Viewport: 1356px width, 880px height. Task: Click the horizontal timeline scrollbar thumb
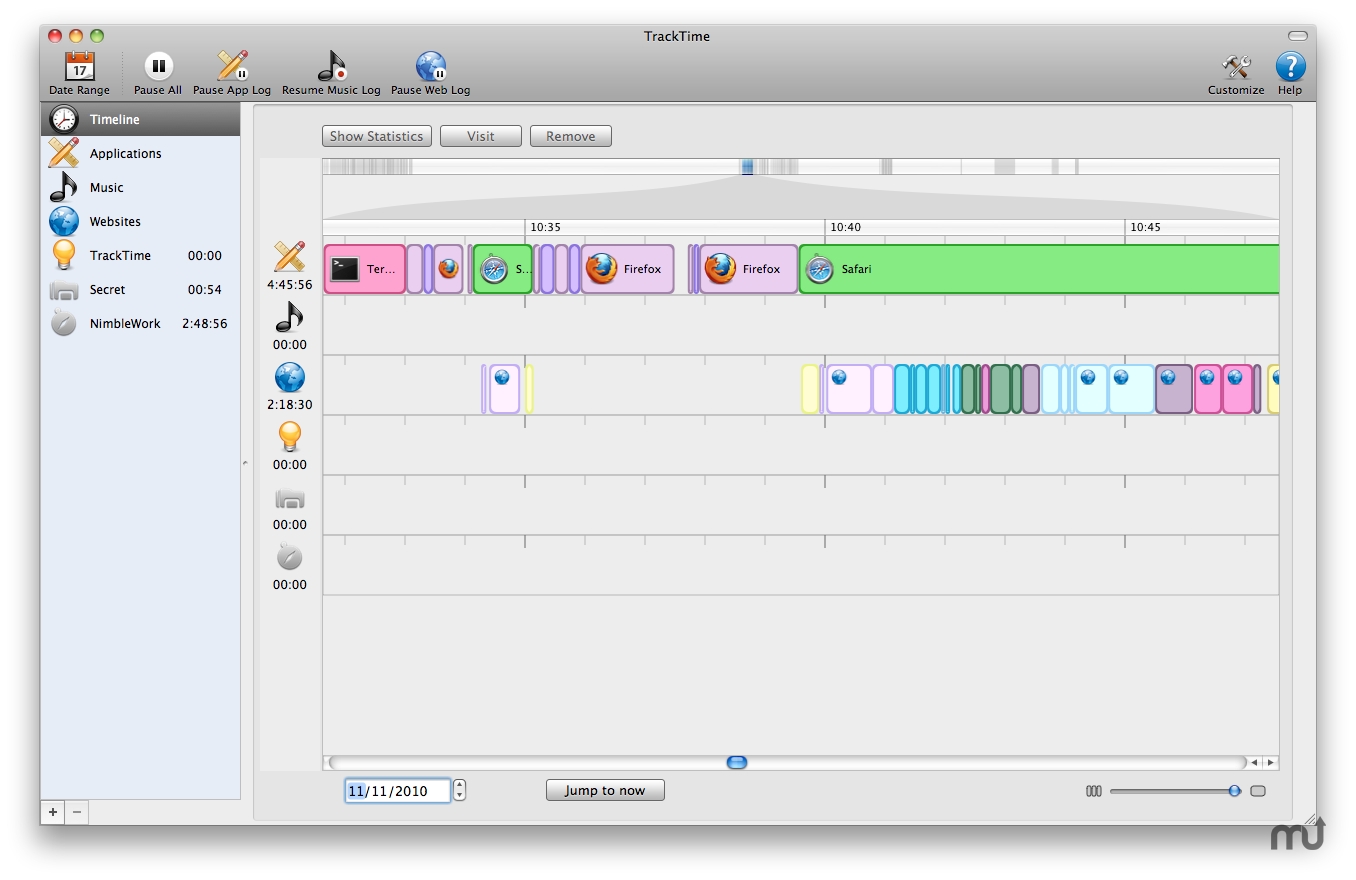pos(737,762)
